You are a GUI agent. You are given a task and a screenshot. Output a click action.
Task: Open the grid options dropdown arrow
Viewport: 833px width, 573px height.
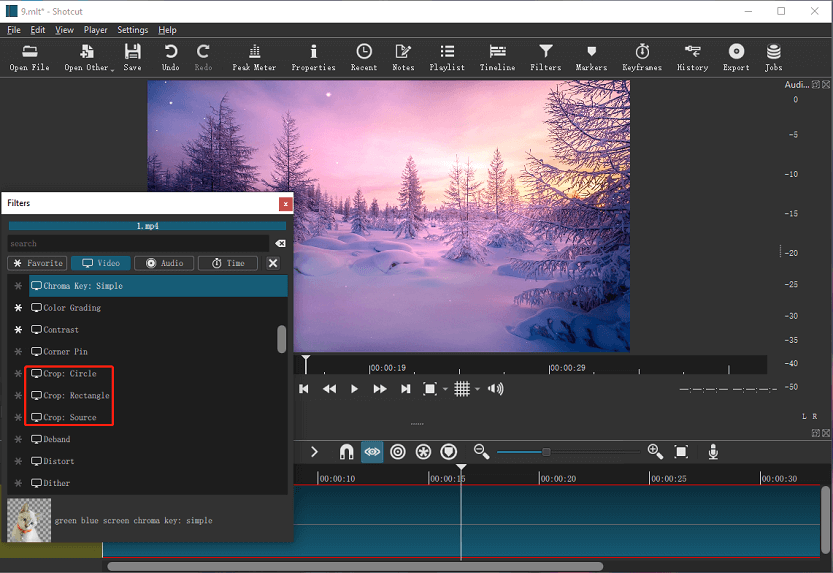(477, 389)
